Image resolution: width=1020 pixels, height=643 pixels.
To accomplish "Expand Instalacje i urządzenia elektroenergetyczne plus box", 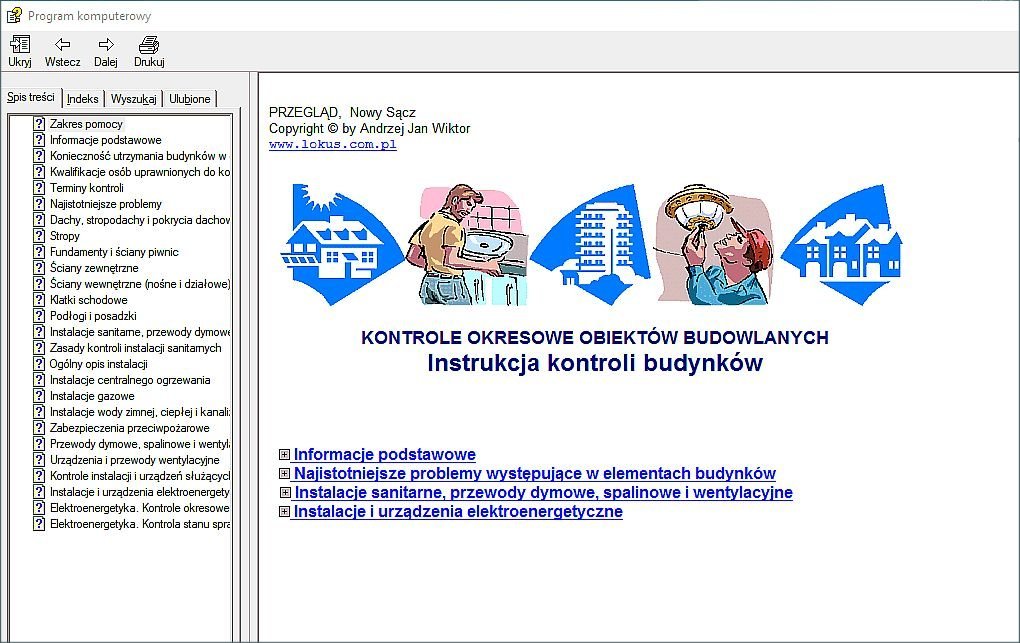I will pyautogui.click(x=284, y=512).
